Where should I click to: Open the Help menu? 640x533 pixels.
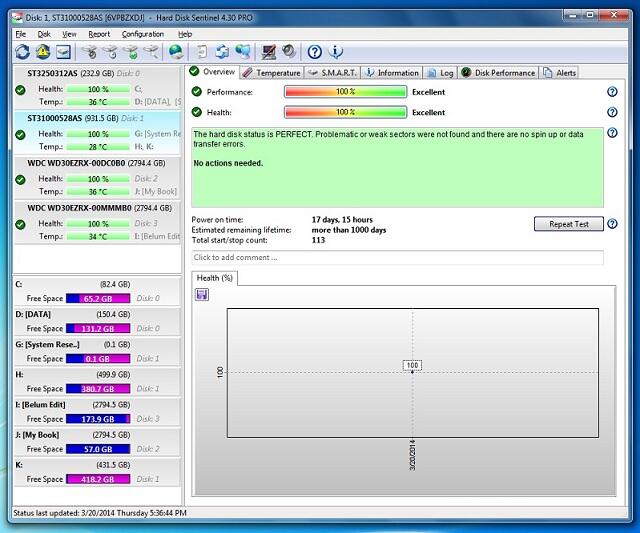pos(185,34)
